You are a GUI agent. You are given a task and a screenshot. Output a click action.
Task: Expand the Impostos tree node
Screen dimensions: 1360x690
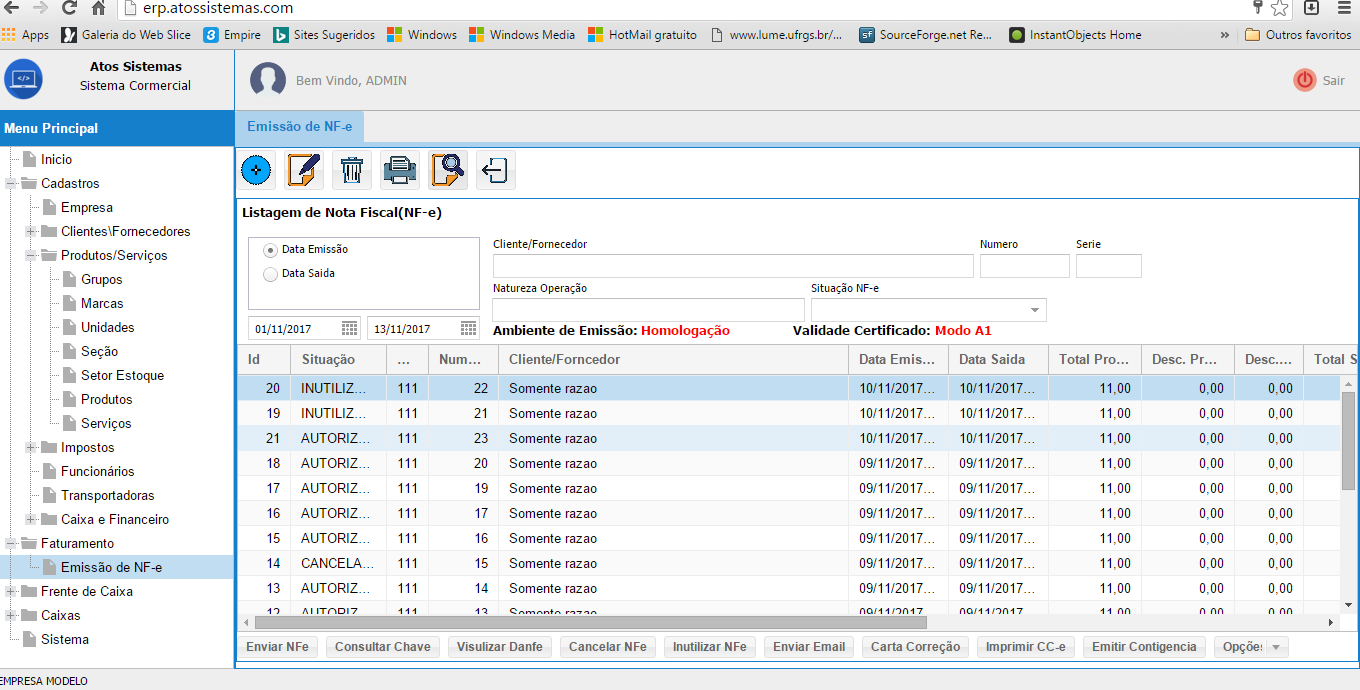[x=31, y=448]
